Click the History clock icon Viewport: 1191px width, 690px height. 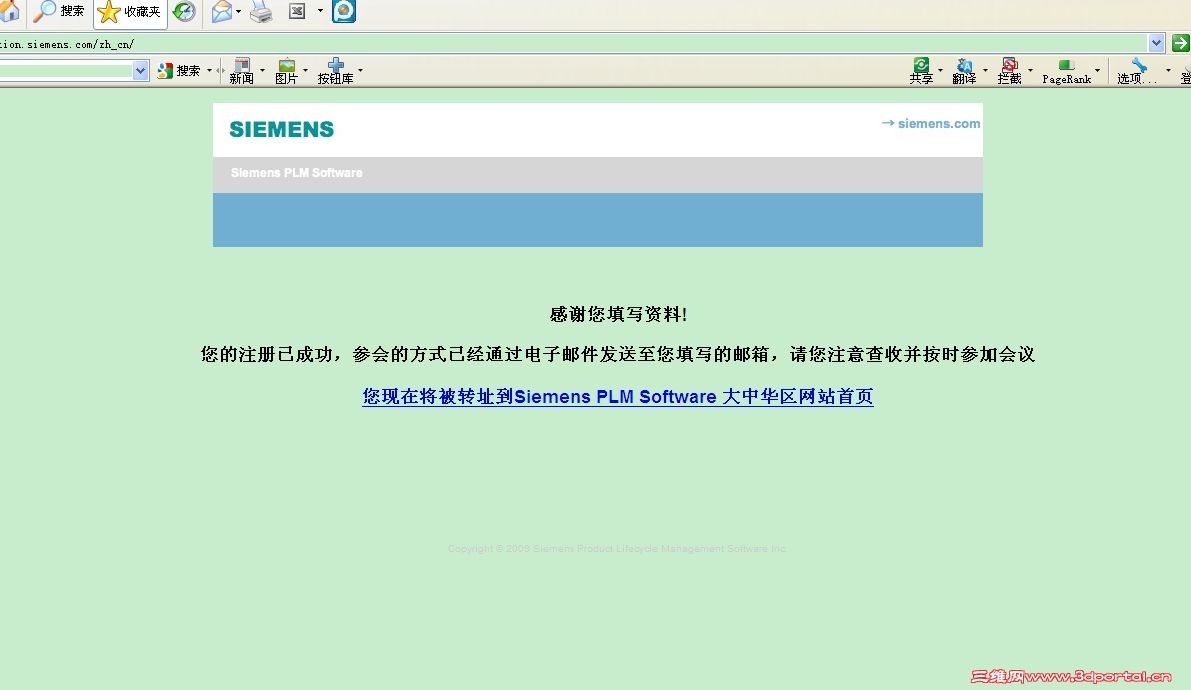tap(184, 11)
